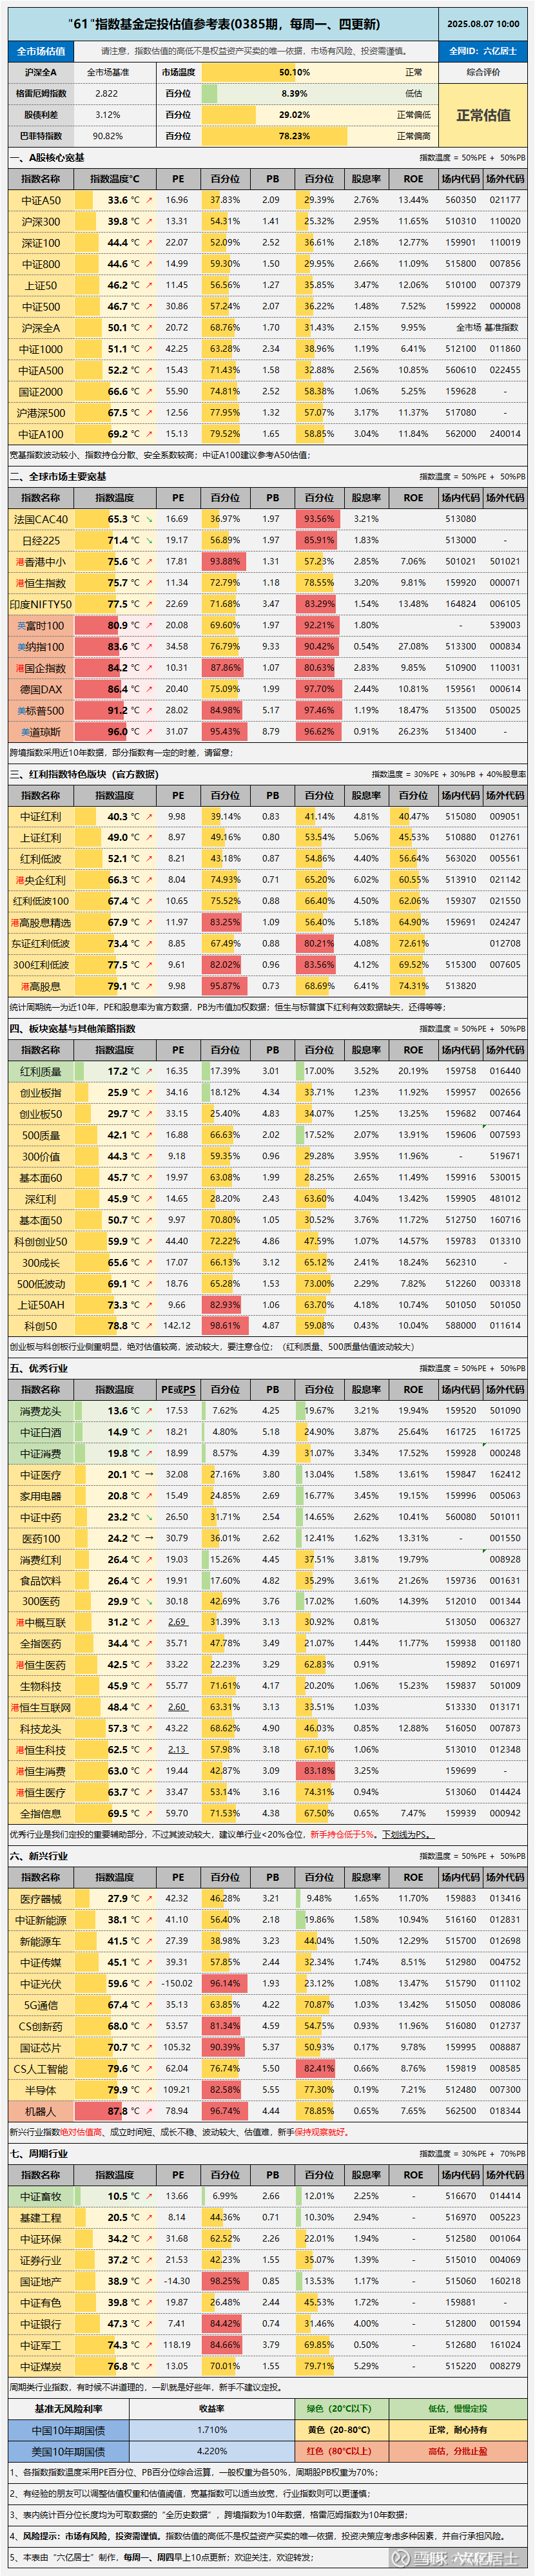Click the arrow beside 中证煤炭 temperature
This screenshot has width=535, height=2576.
click(x=149, y=2366)
